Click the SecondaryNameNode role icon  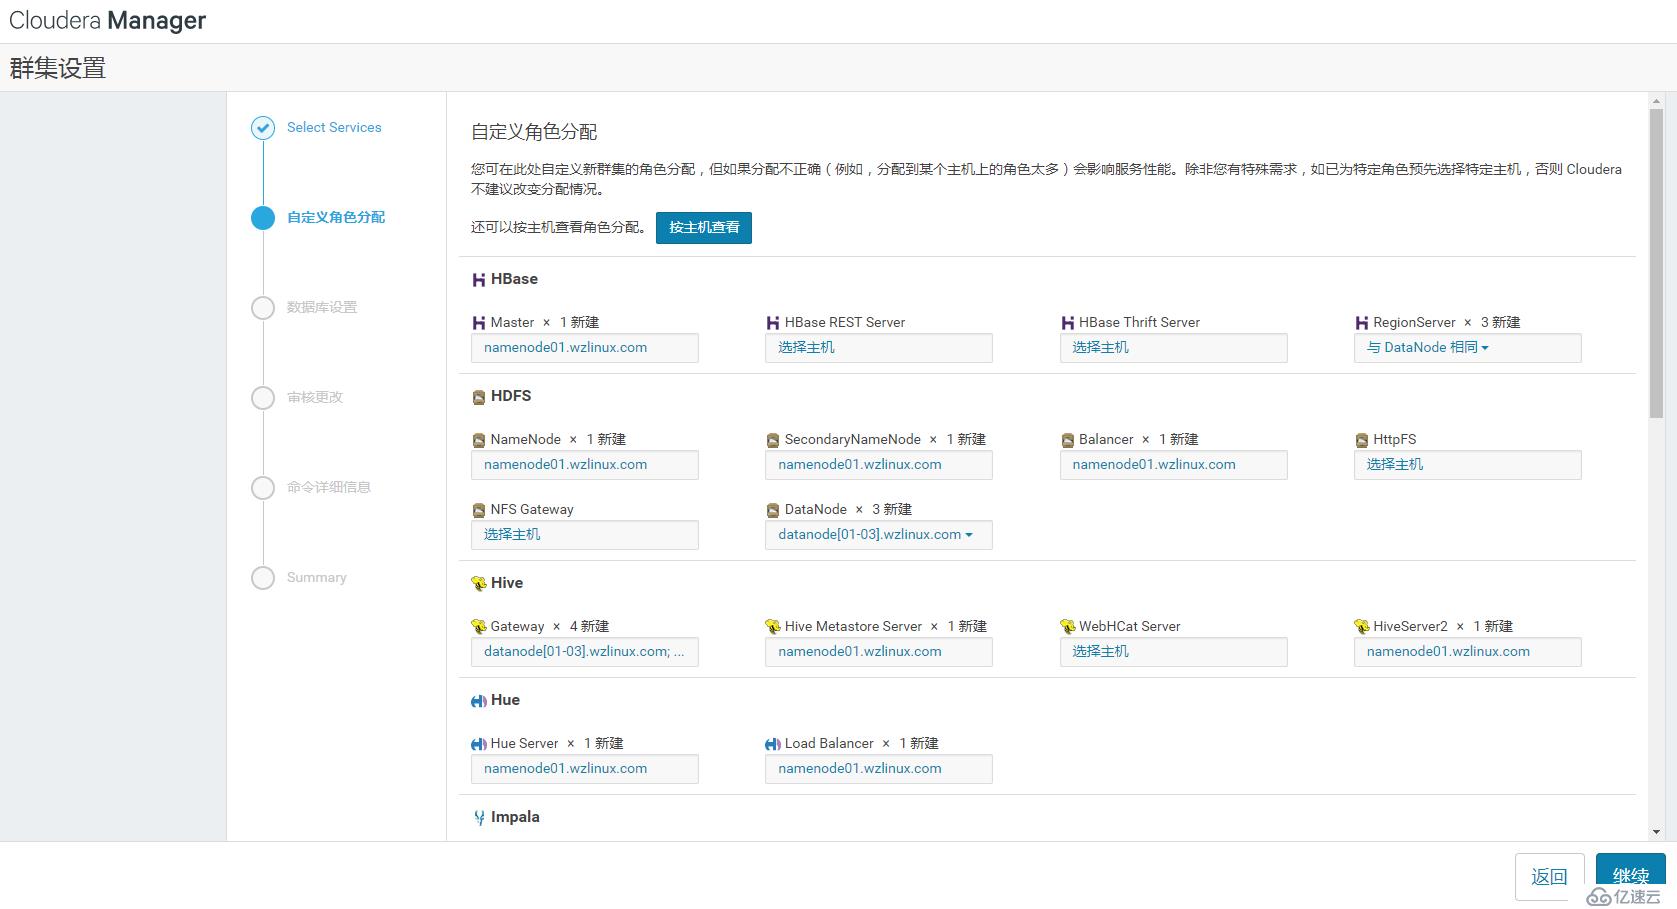(x=772, y=440)
